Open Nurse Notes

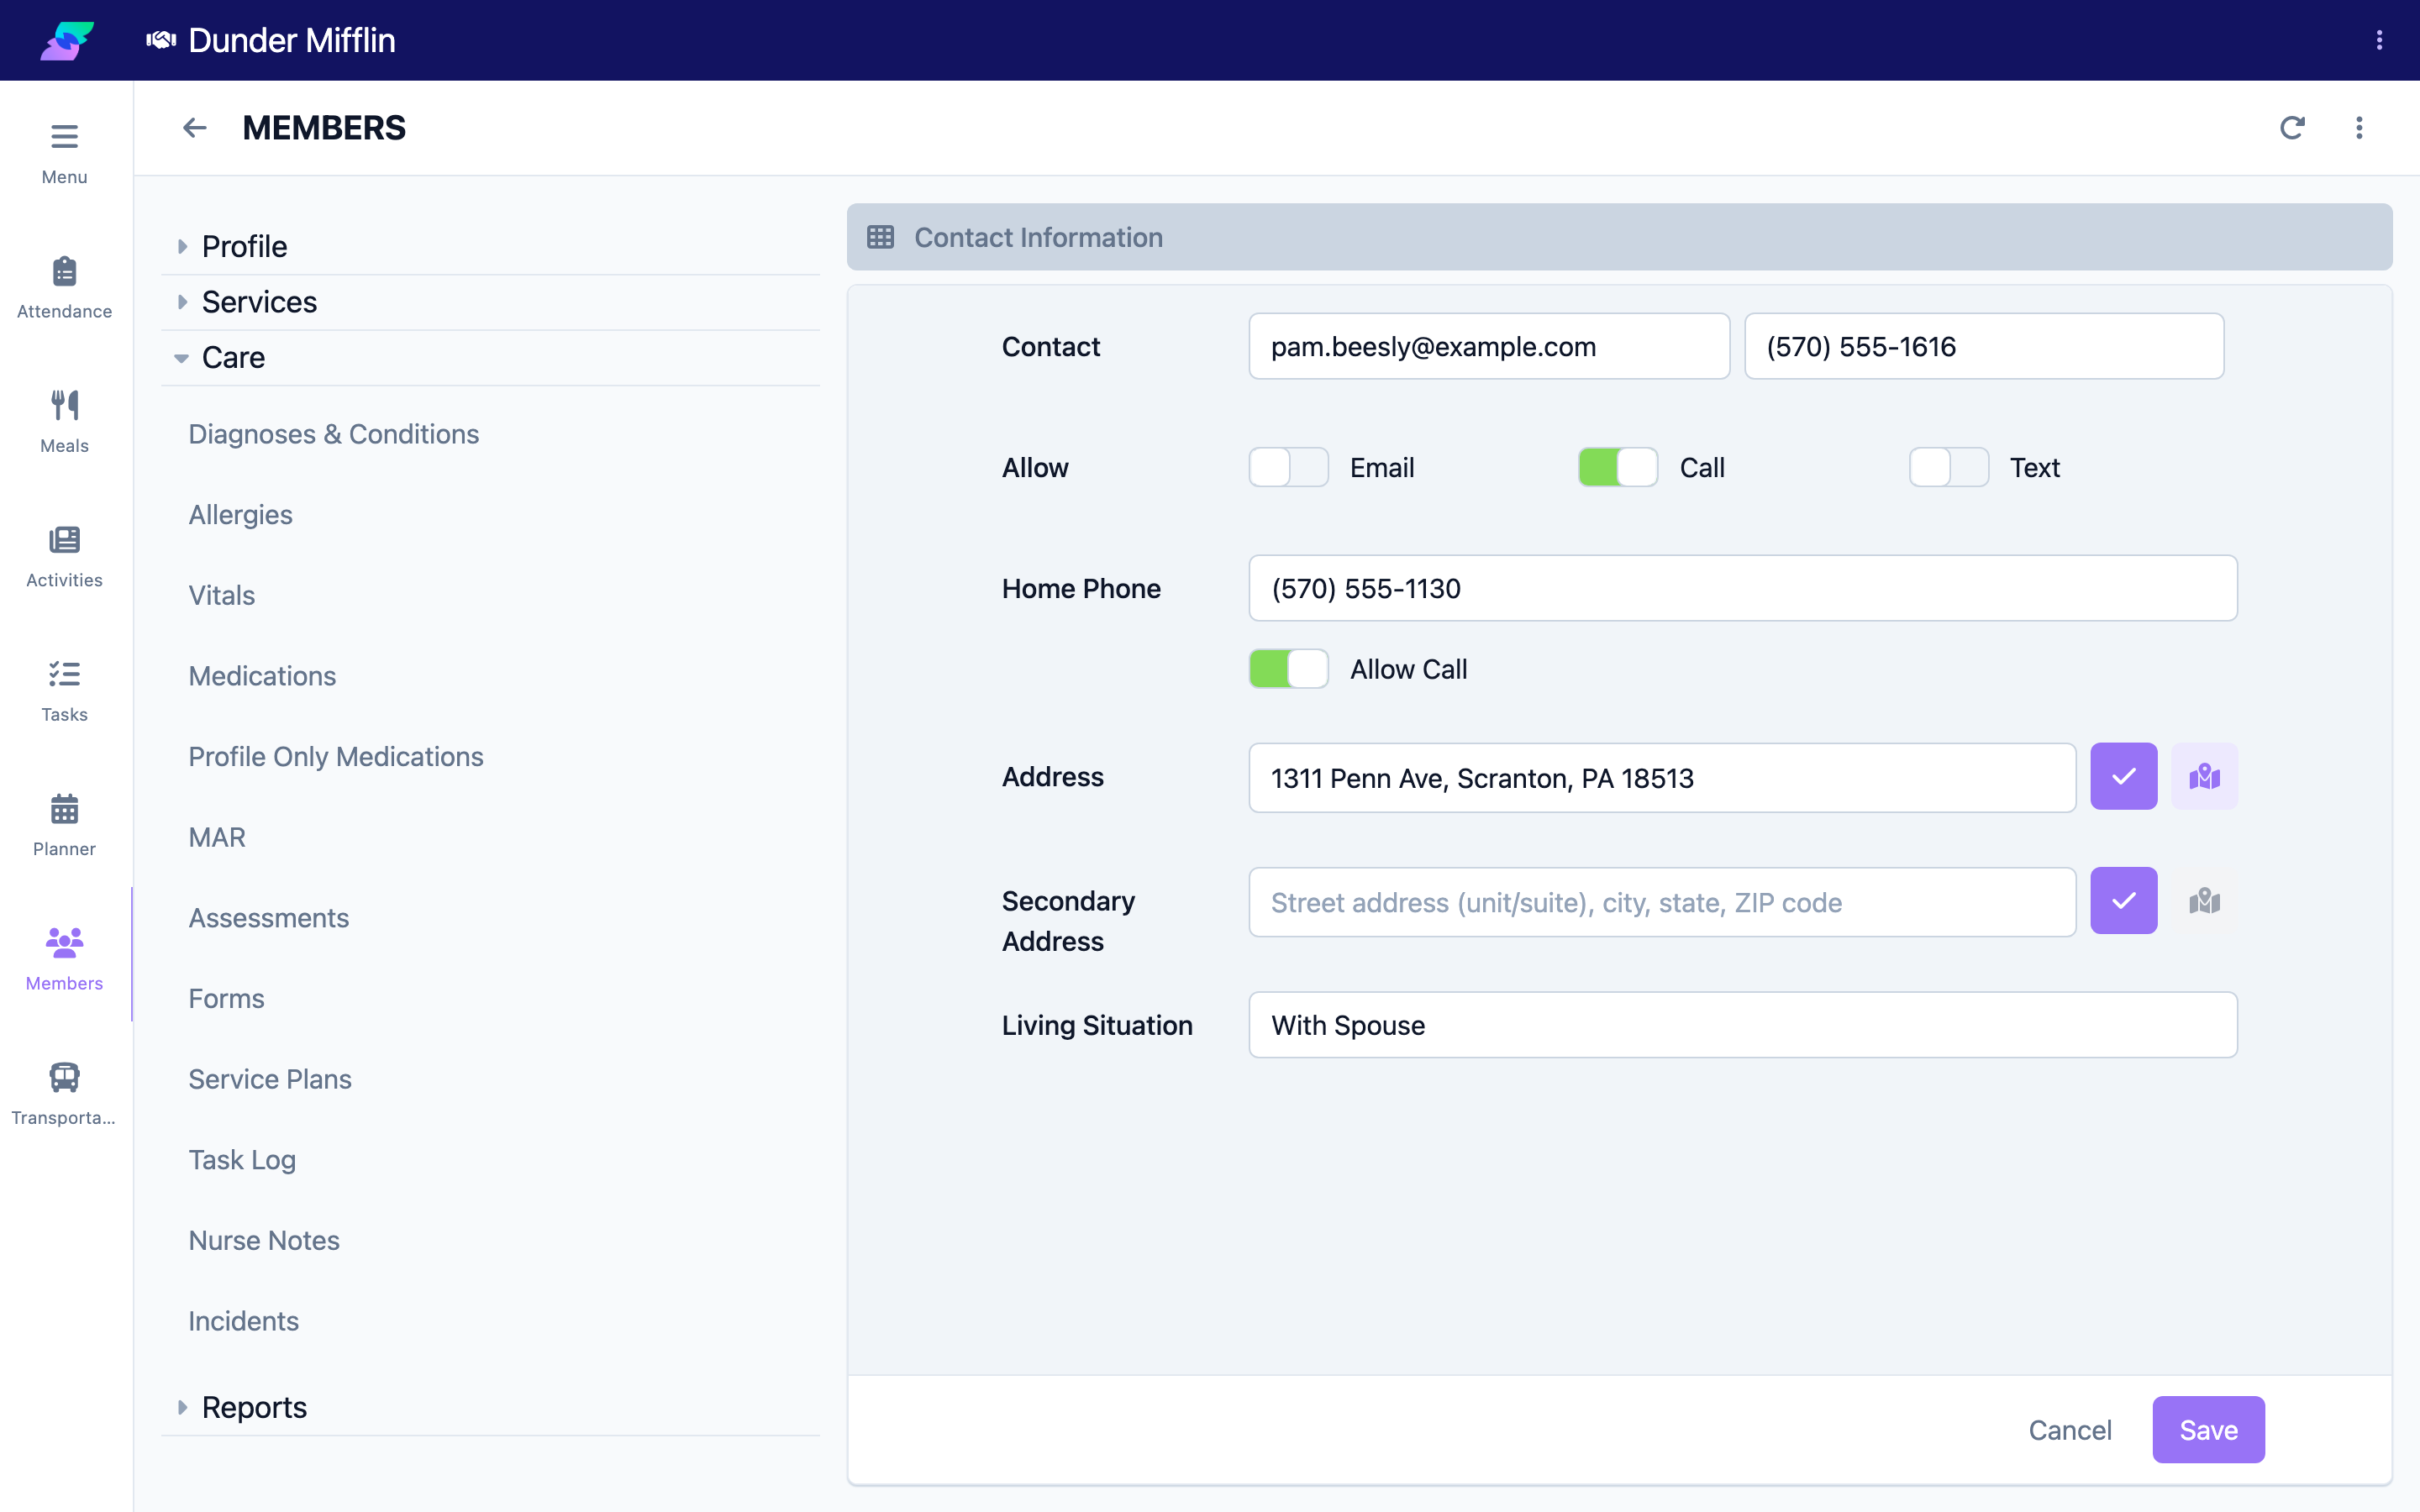264,1240
